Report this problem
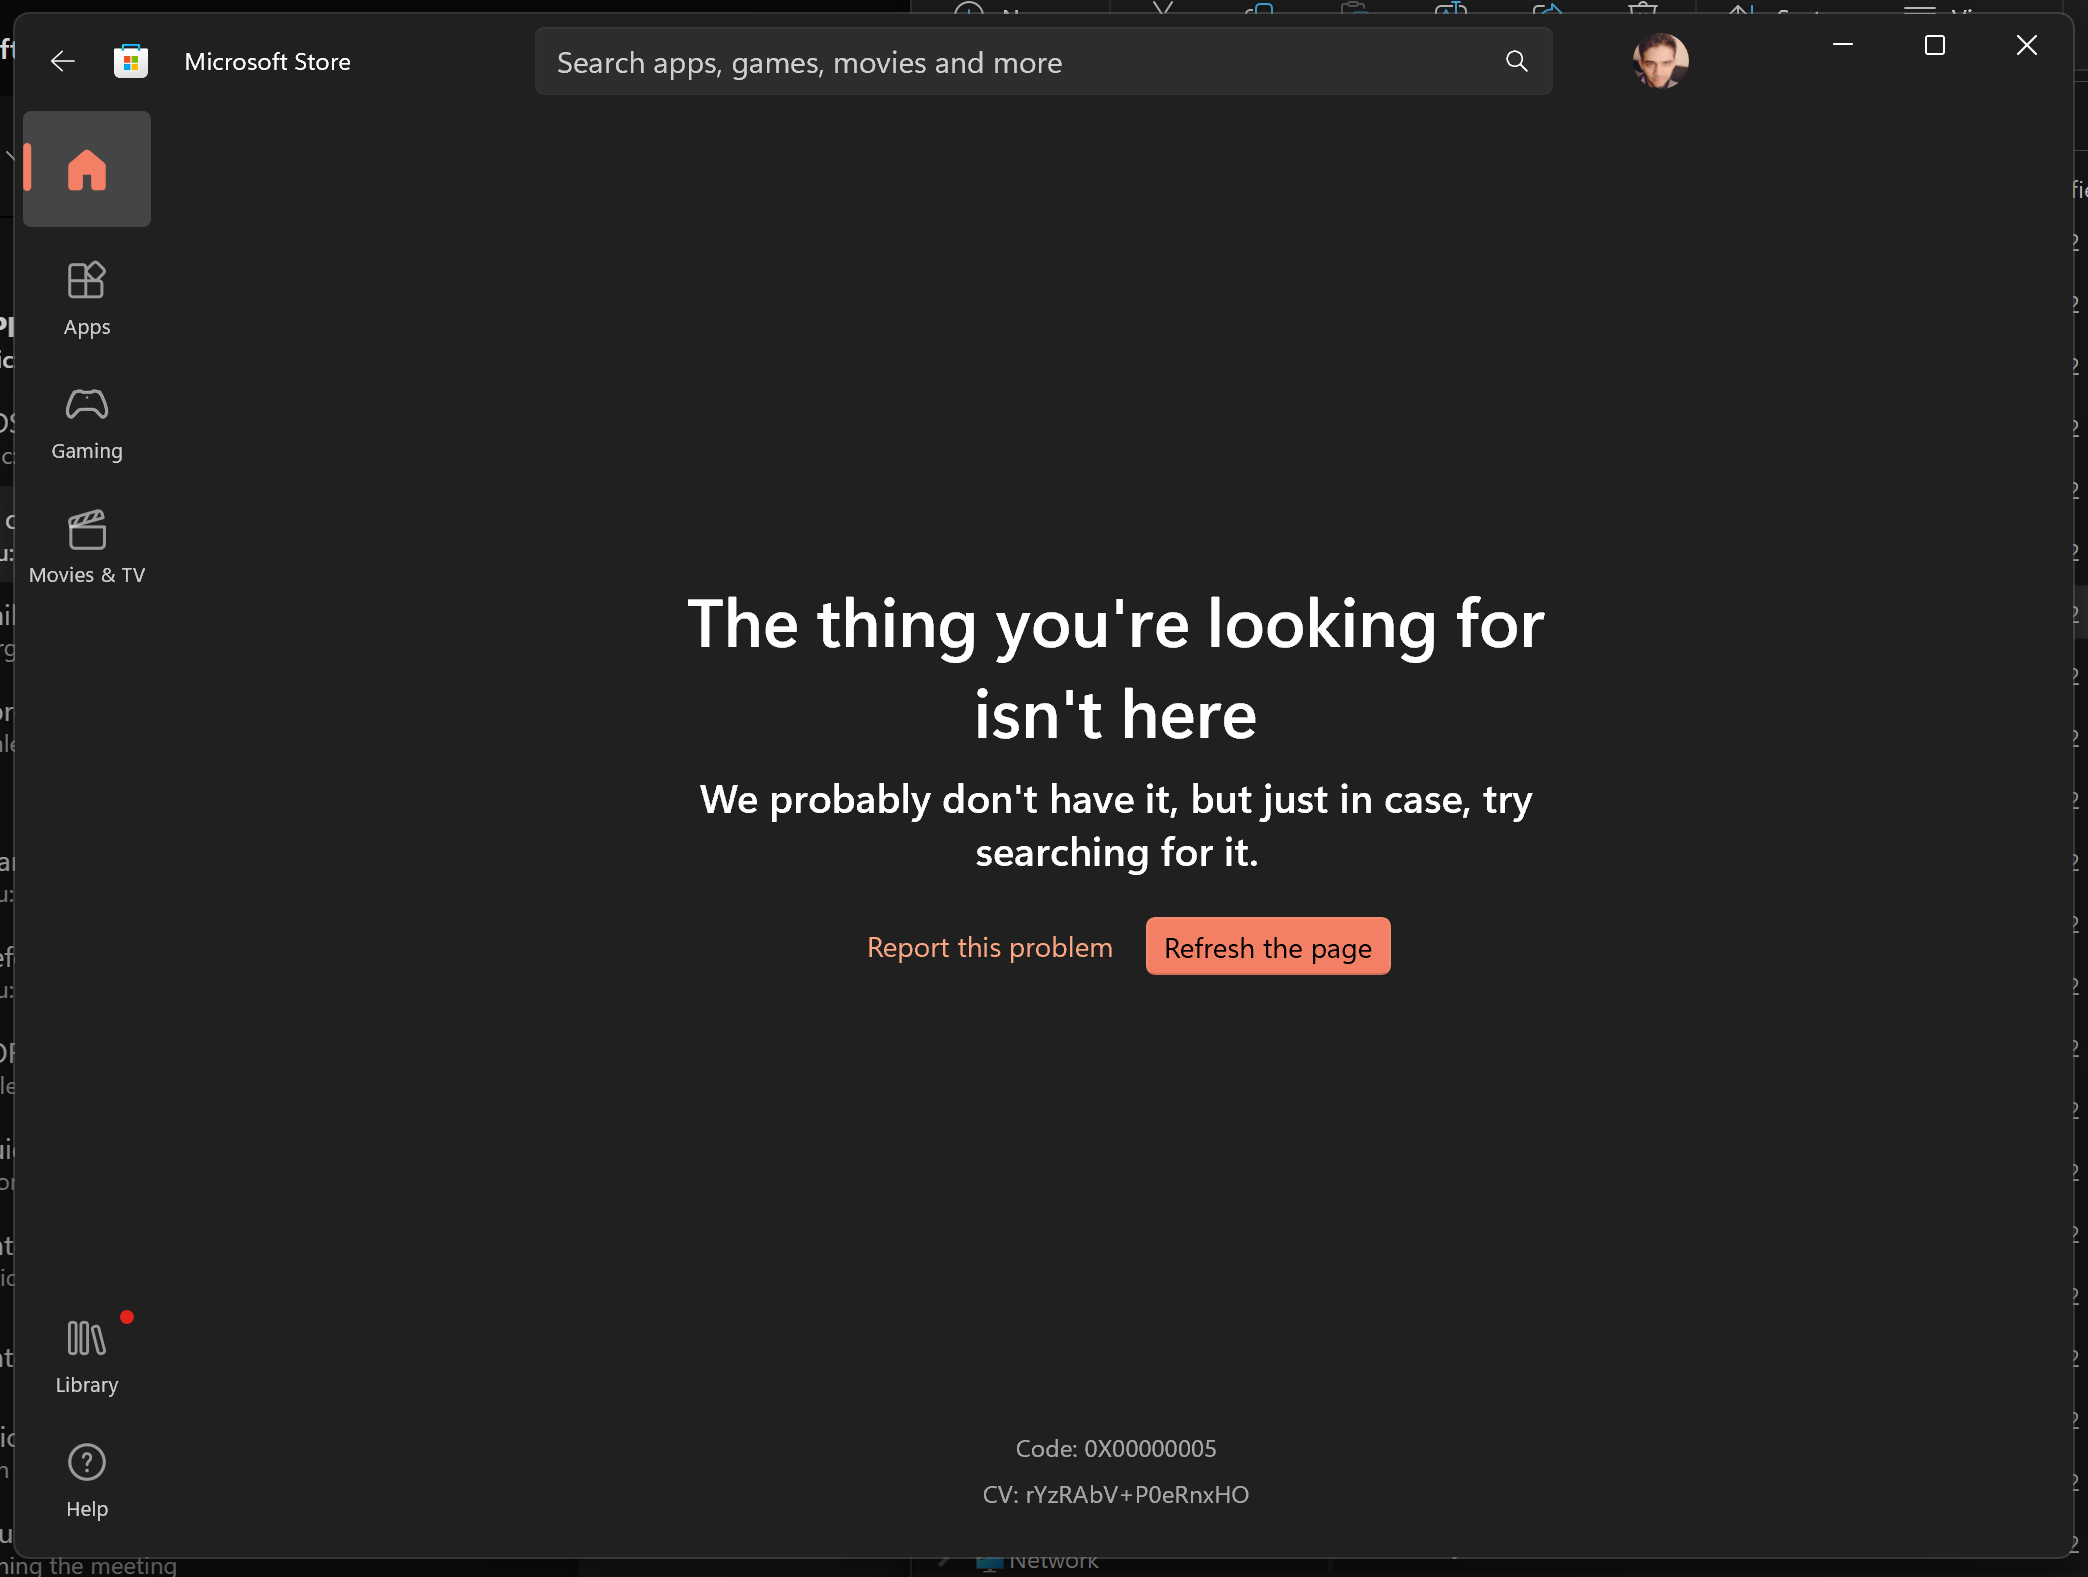The image size is (2088, 1577). click(989, 947)
